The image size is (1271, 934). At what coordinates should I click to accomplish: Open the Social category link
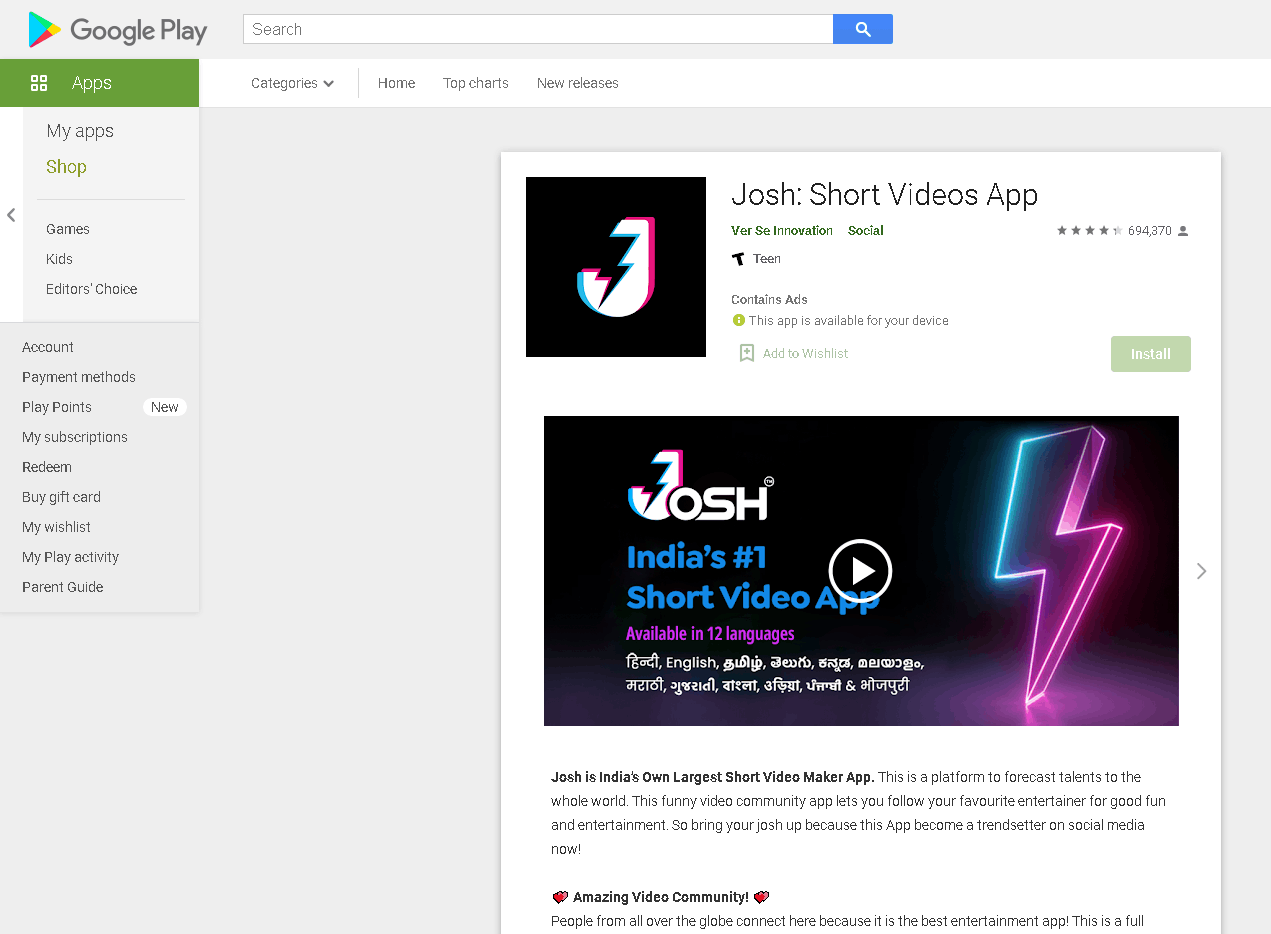(x=866, y=231)
